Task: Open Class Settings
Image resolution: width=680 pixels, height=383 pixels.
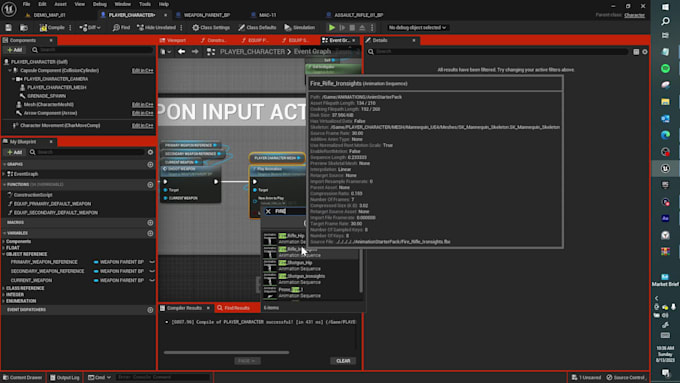Action: point(211,27)
